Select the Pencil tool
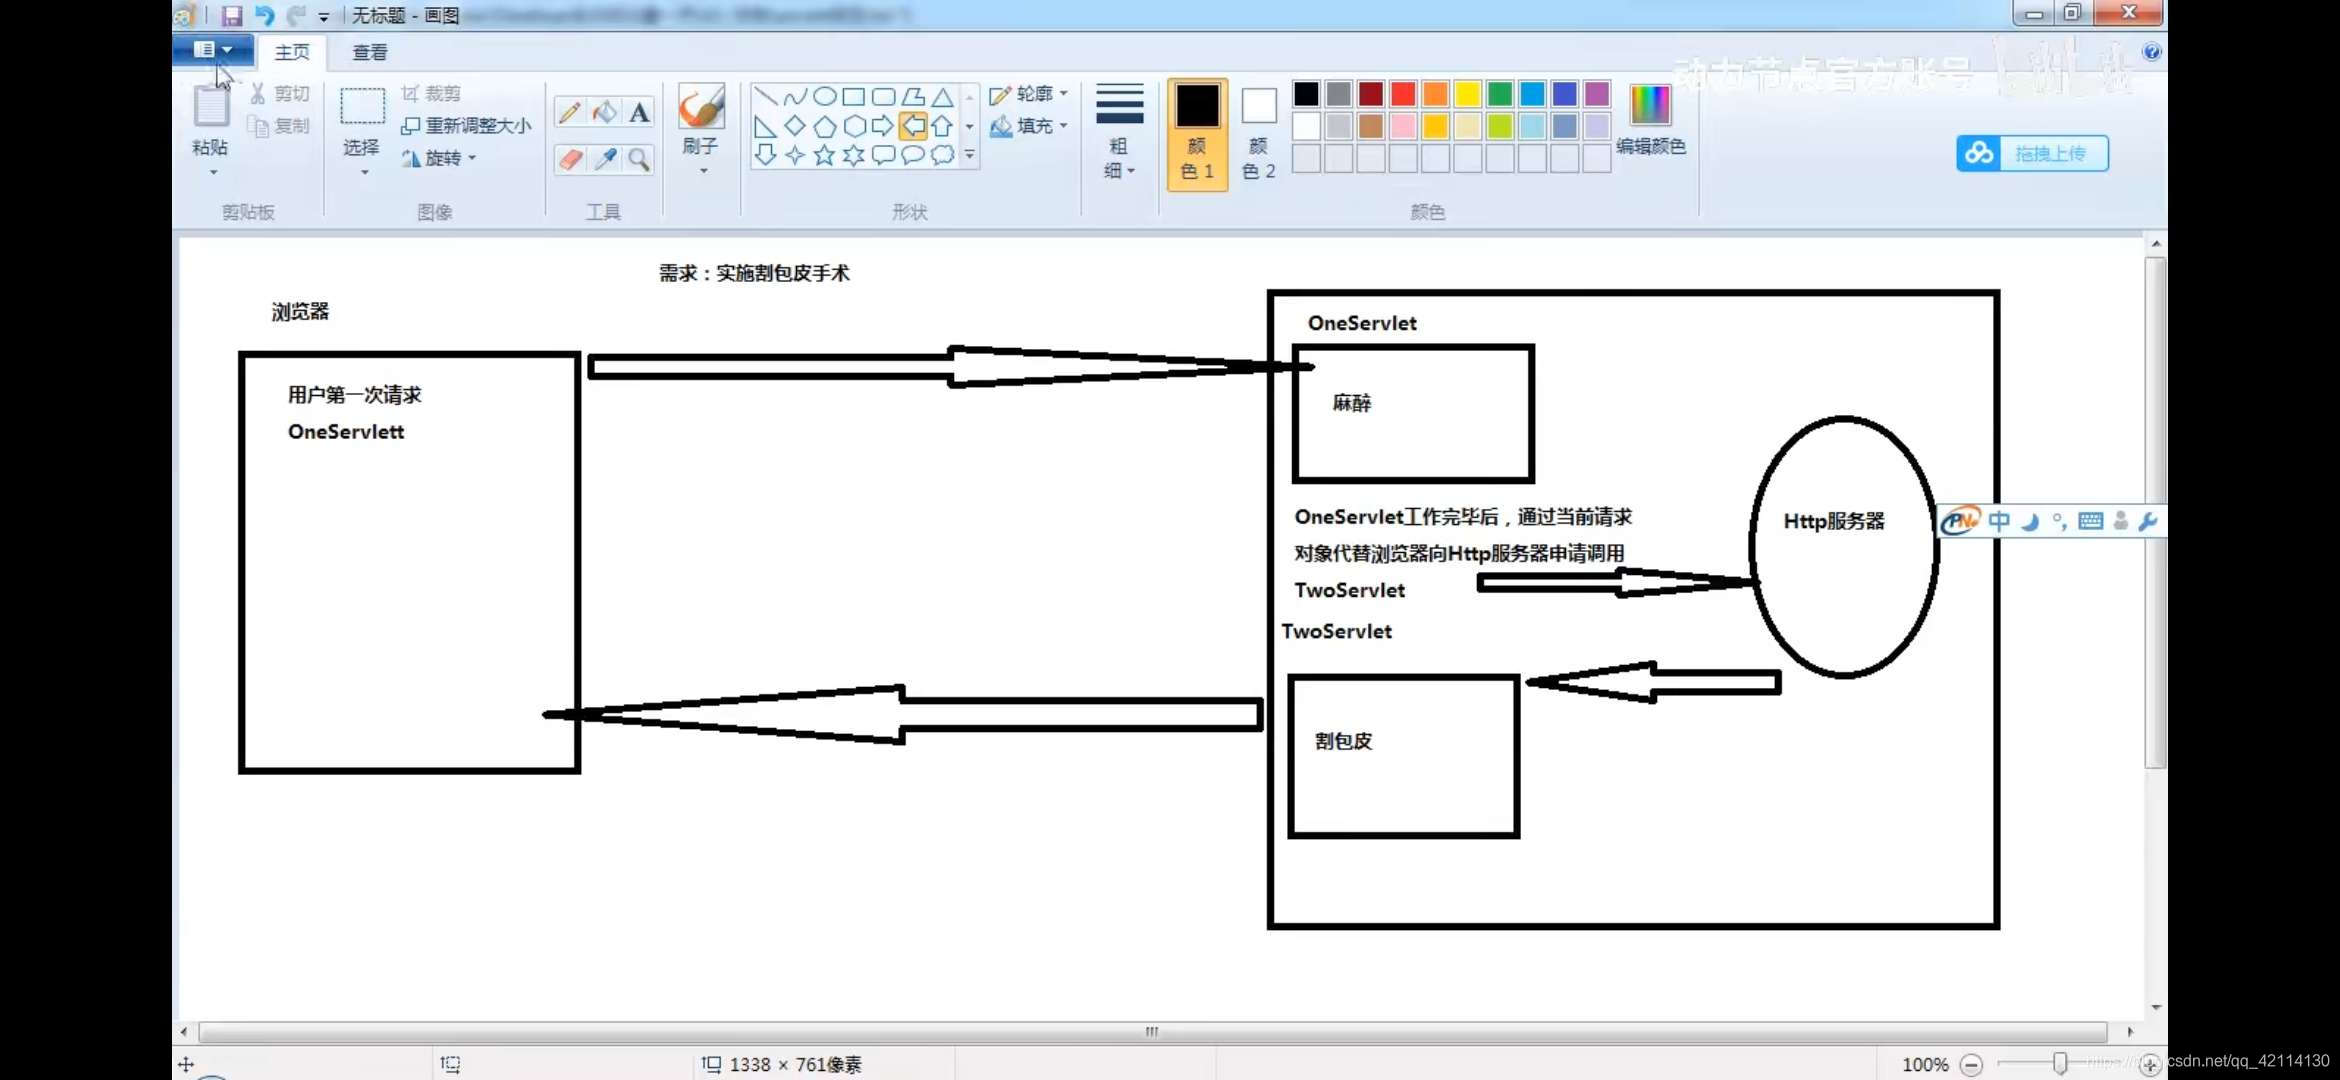 (570, 112)
